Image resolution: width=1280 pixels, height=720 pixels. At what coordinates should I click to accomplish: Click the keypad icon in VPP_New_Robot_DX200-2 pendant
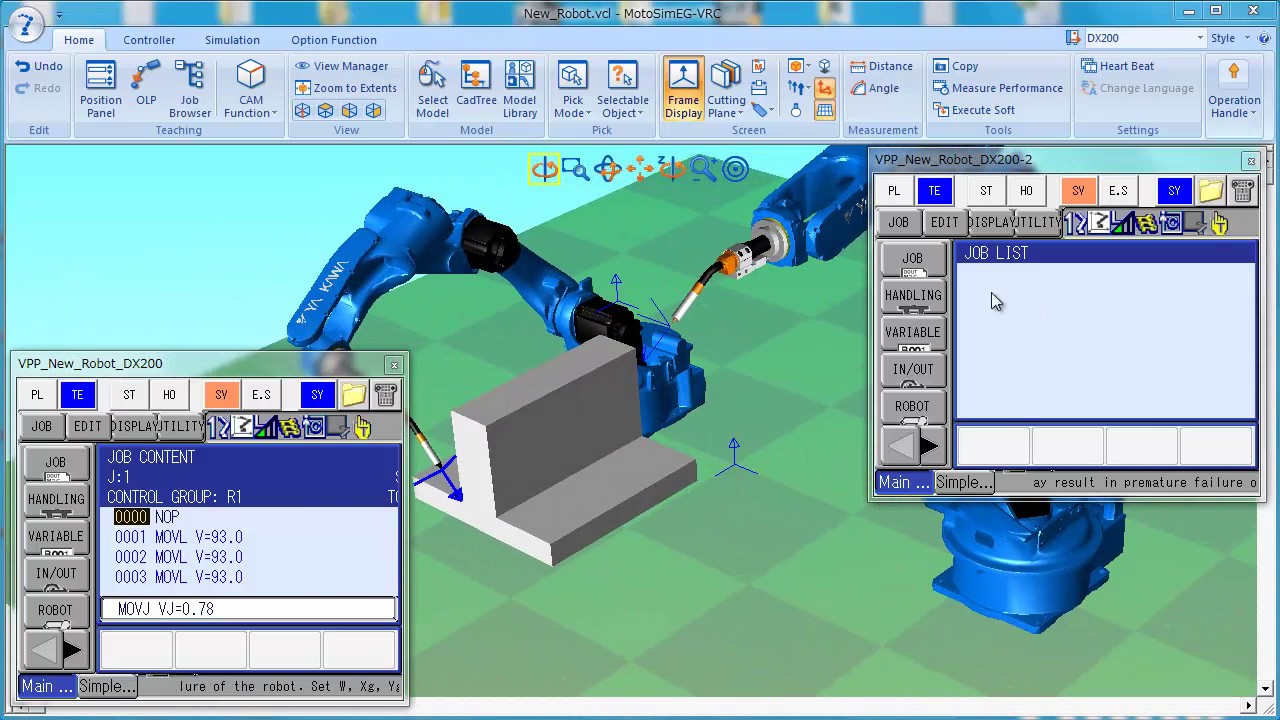pos(1242,190)
